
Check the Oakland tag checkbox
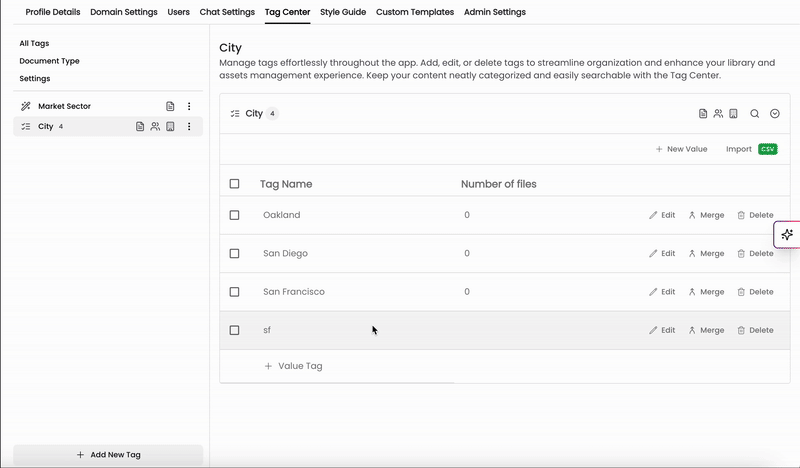[234, 215]
